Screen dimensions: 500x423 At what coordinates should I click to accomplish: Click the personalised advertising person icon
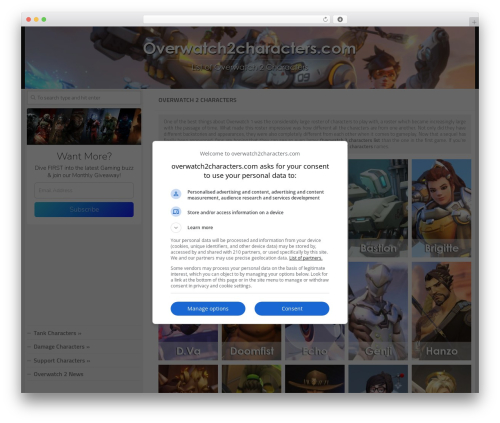pyautogui.click(x=176, y=193)
